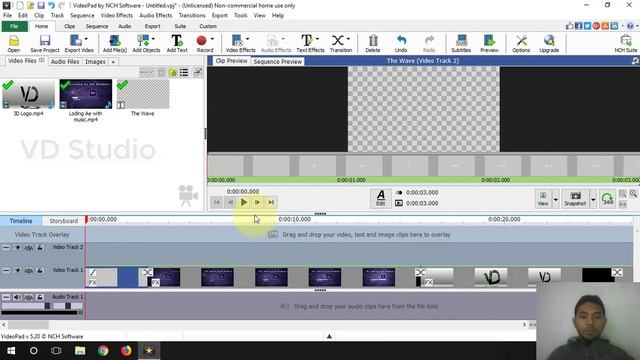Image resolution: width=640 pixels, height=360 pixels.
Task: Open Transition dropdown arrow
Action: tap(348, 39)
